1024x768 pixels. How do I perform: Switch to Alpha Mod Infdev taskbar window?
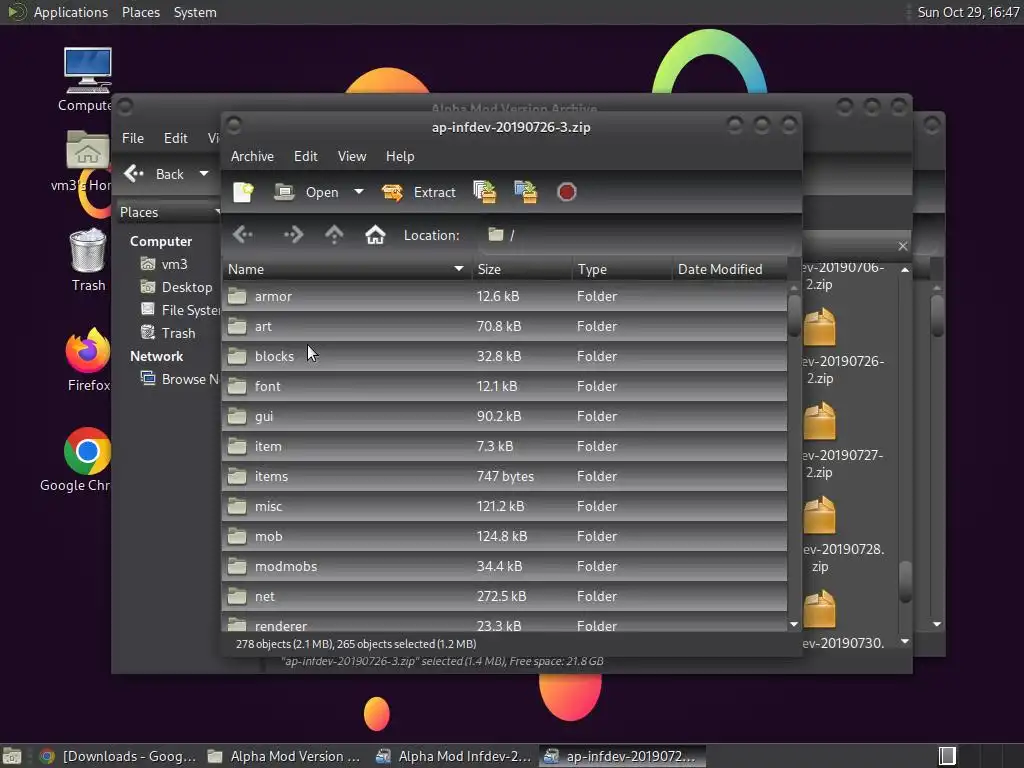coord(455,756)
